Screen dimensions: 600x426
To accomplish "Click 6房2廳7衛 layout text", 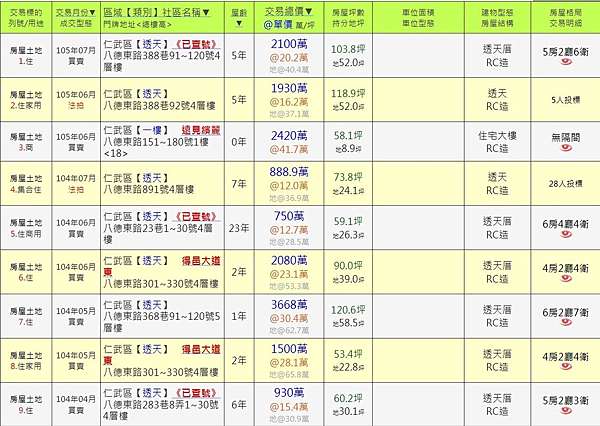I will pos(566,313).
